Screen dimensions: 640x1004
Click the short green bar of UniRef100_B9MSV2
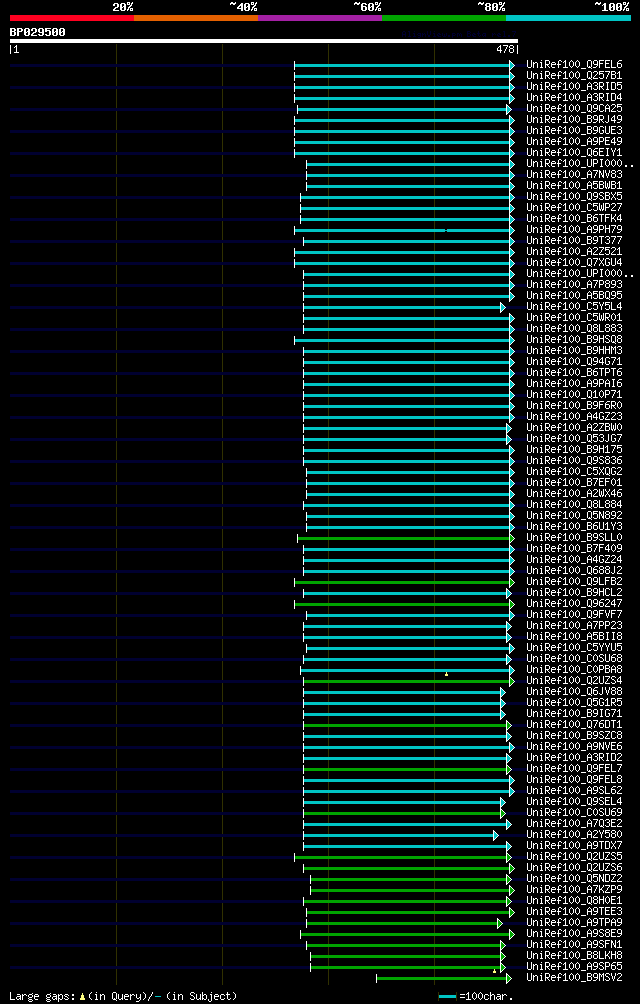(444, 978)
